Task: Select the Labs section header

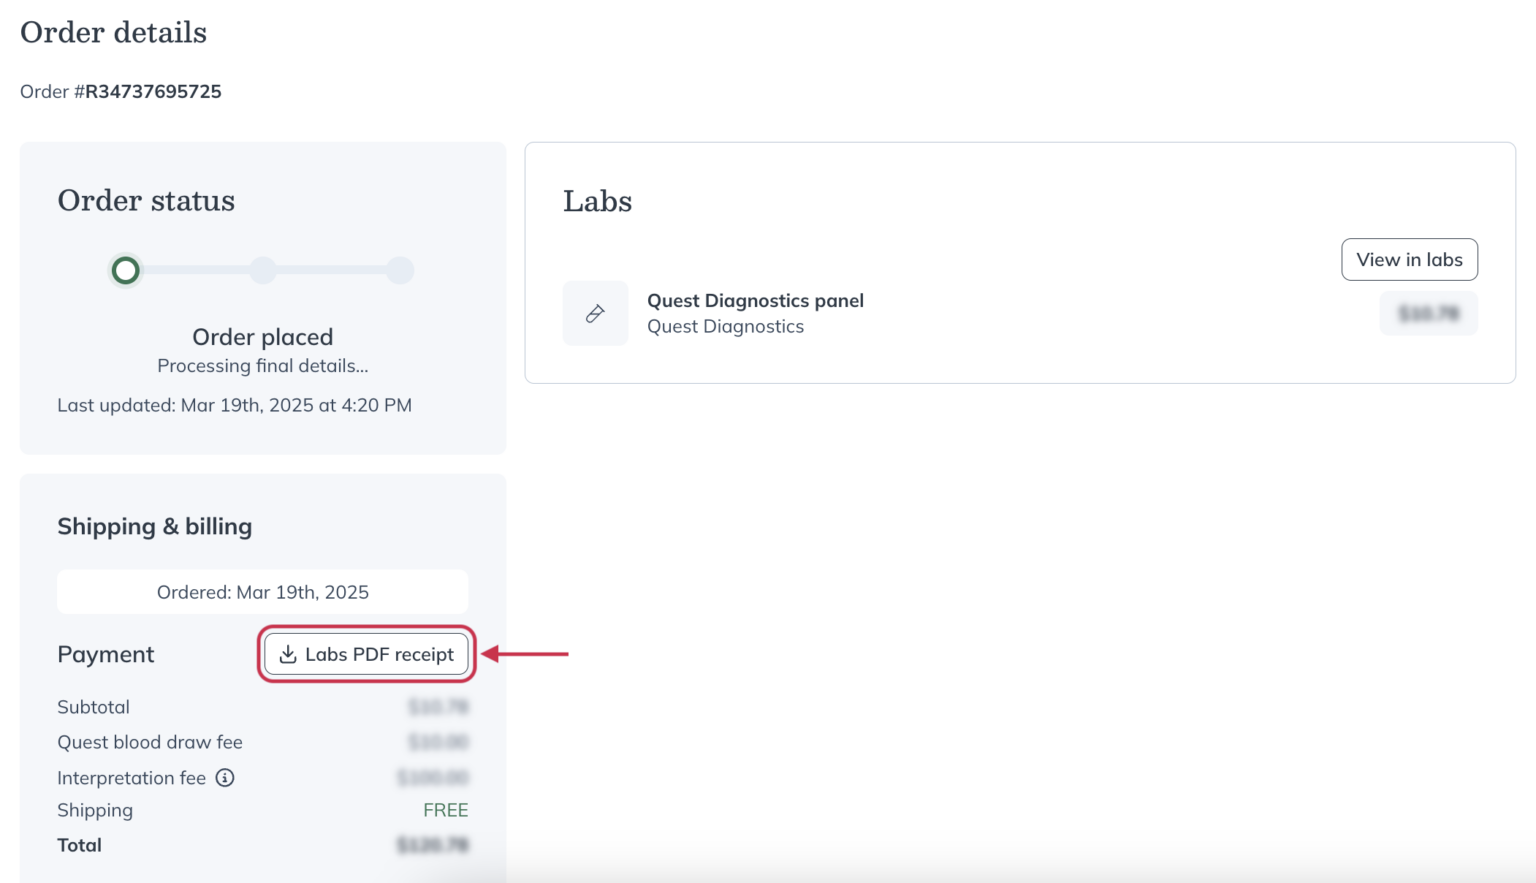Action: point(597,201)
